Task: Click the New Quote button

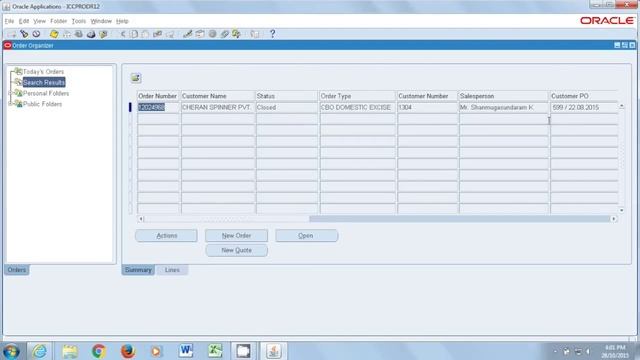Action: tap(236, 250)
